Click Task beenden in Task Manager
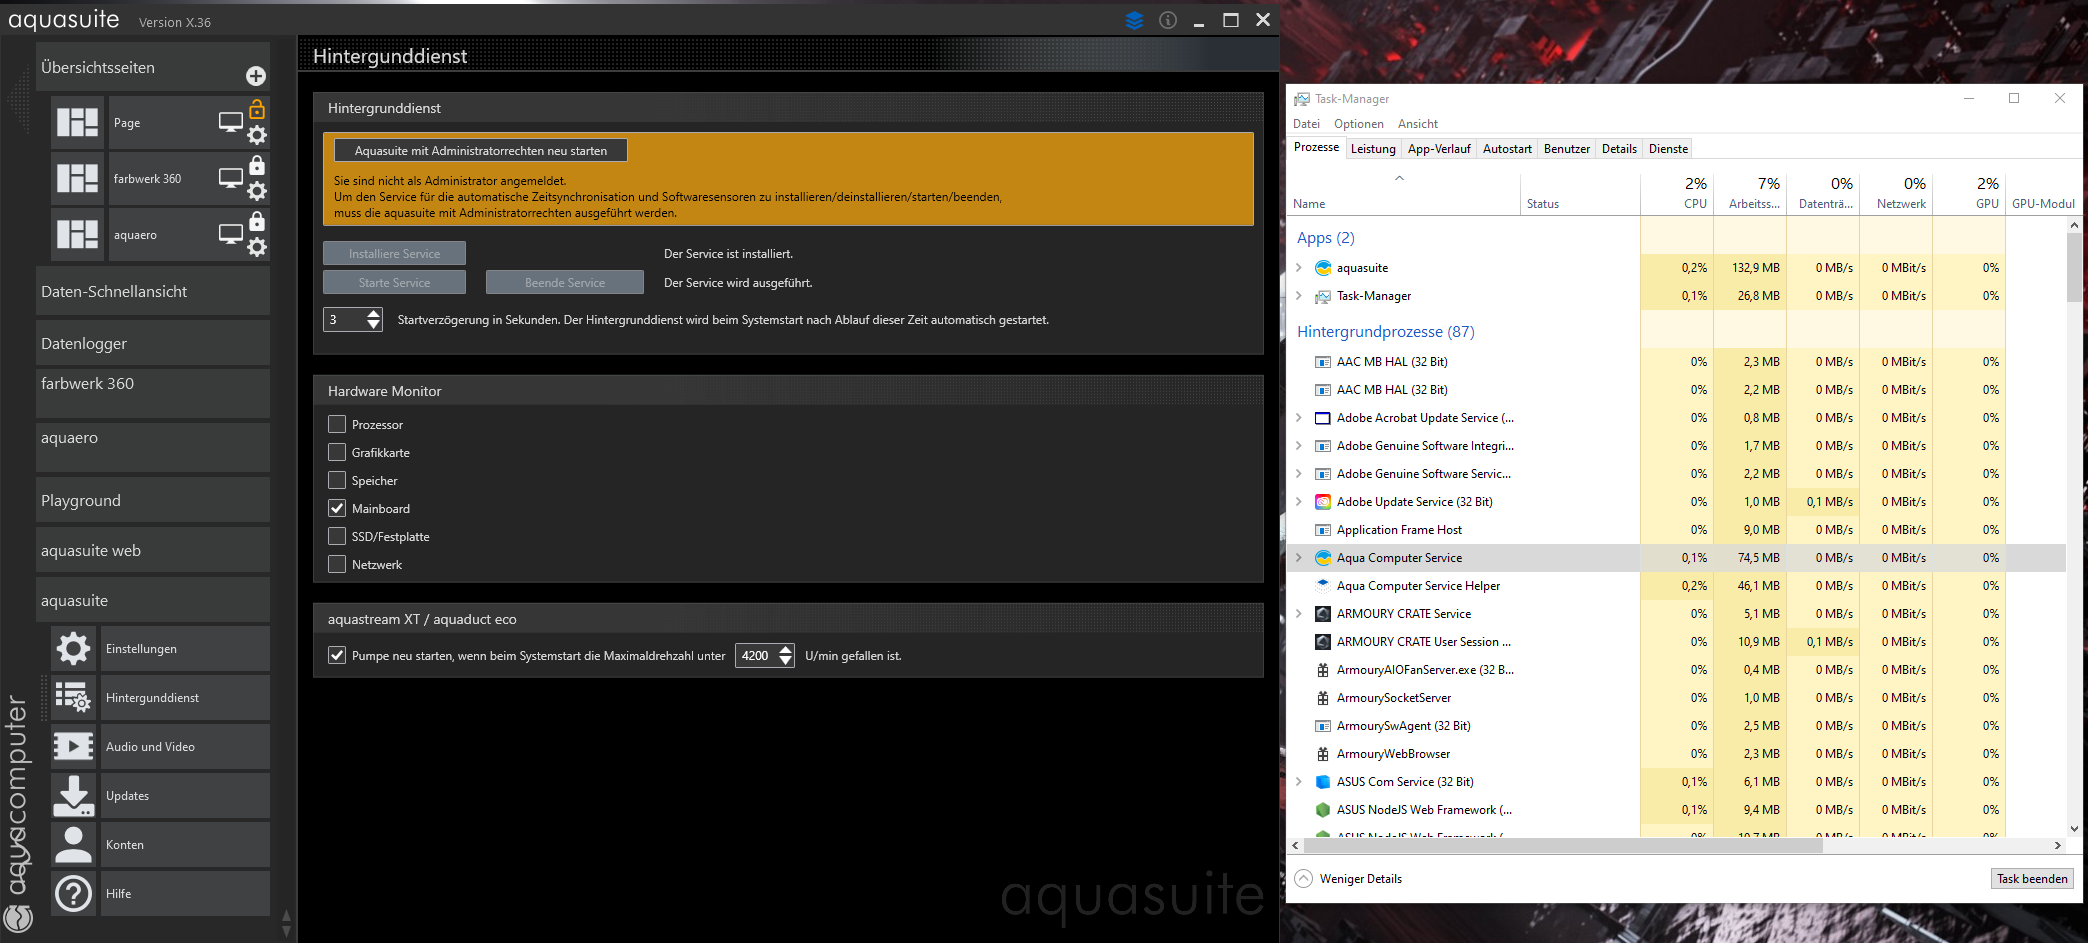The height and width of the screenshot is (943, 2088). (x=2032, y=879)
